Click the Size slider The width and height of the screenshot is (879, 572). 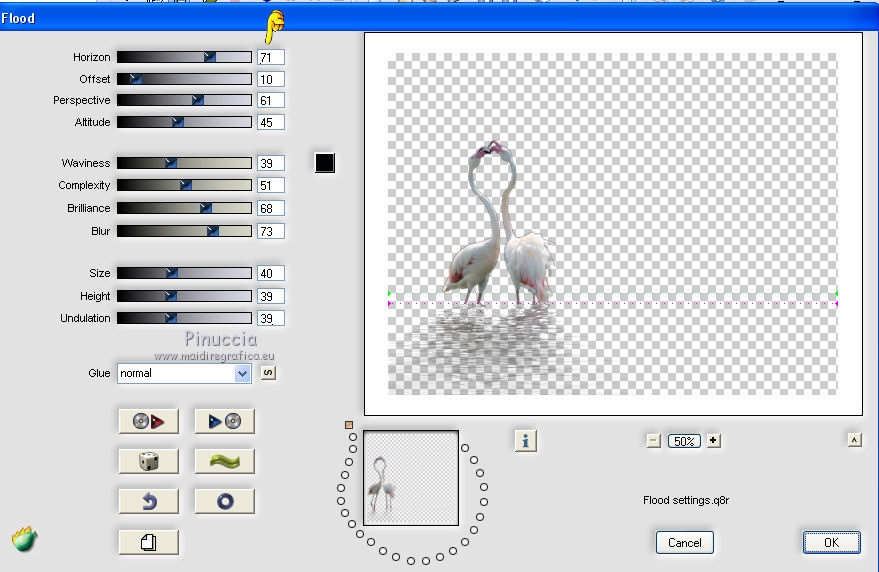point(184,273)
